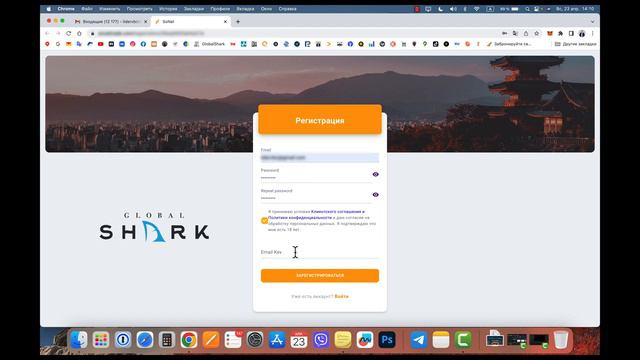Close the Softel tab
The height and width of the screenshot is (360, 640).
pos(225,22)
